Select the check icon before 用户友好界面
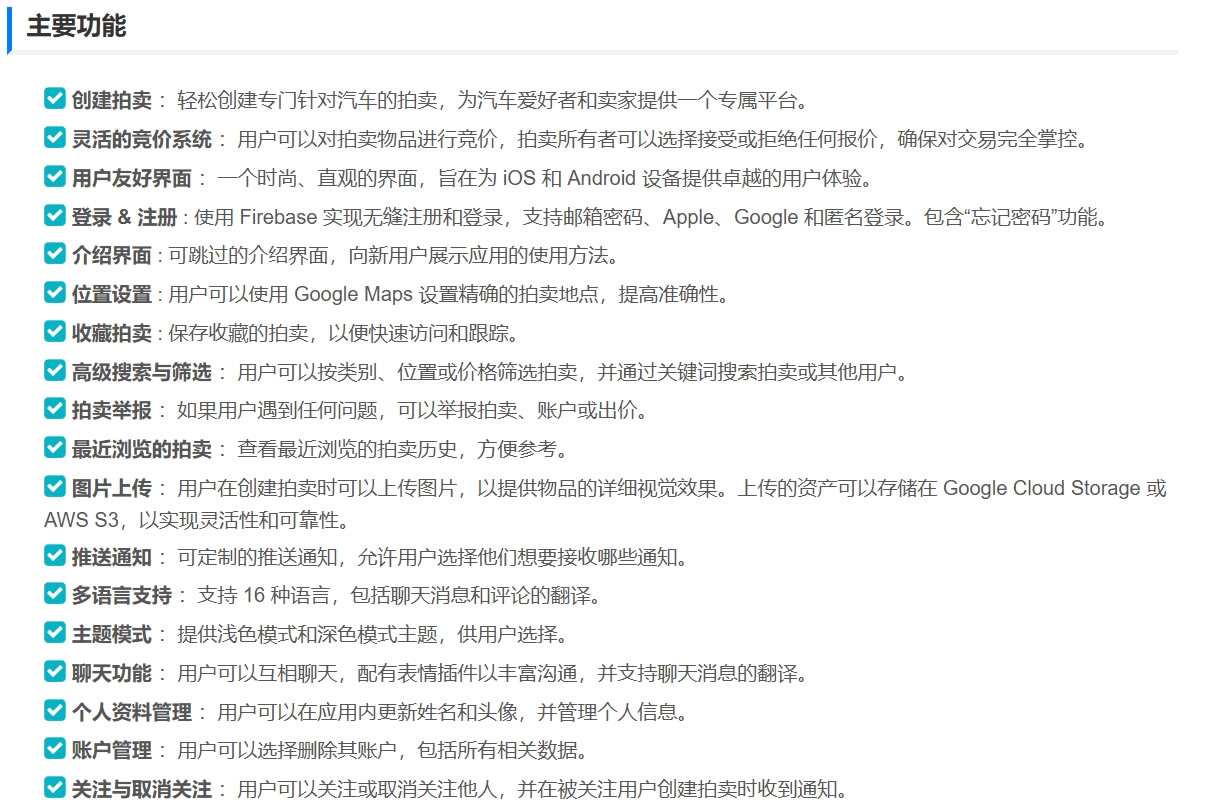 click(55, 176)
